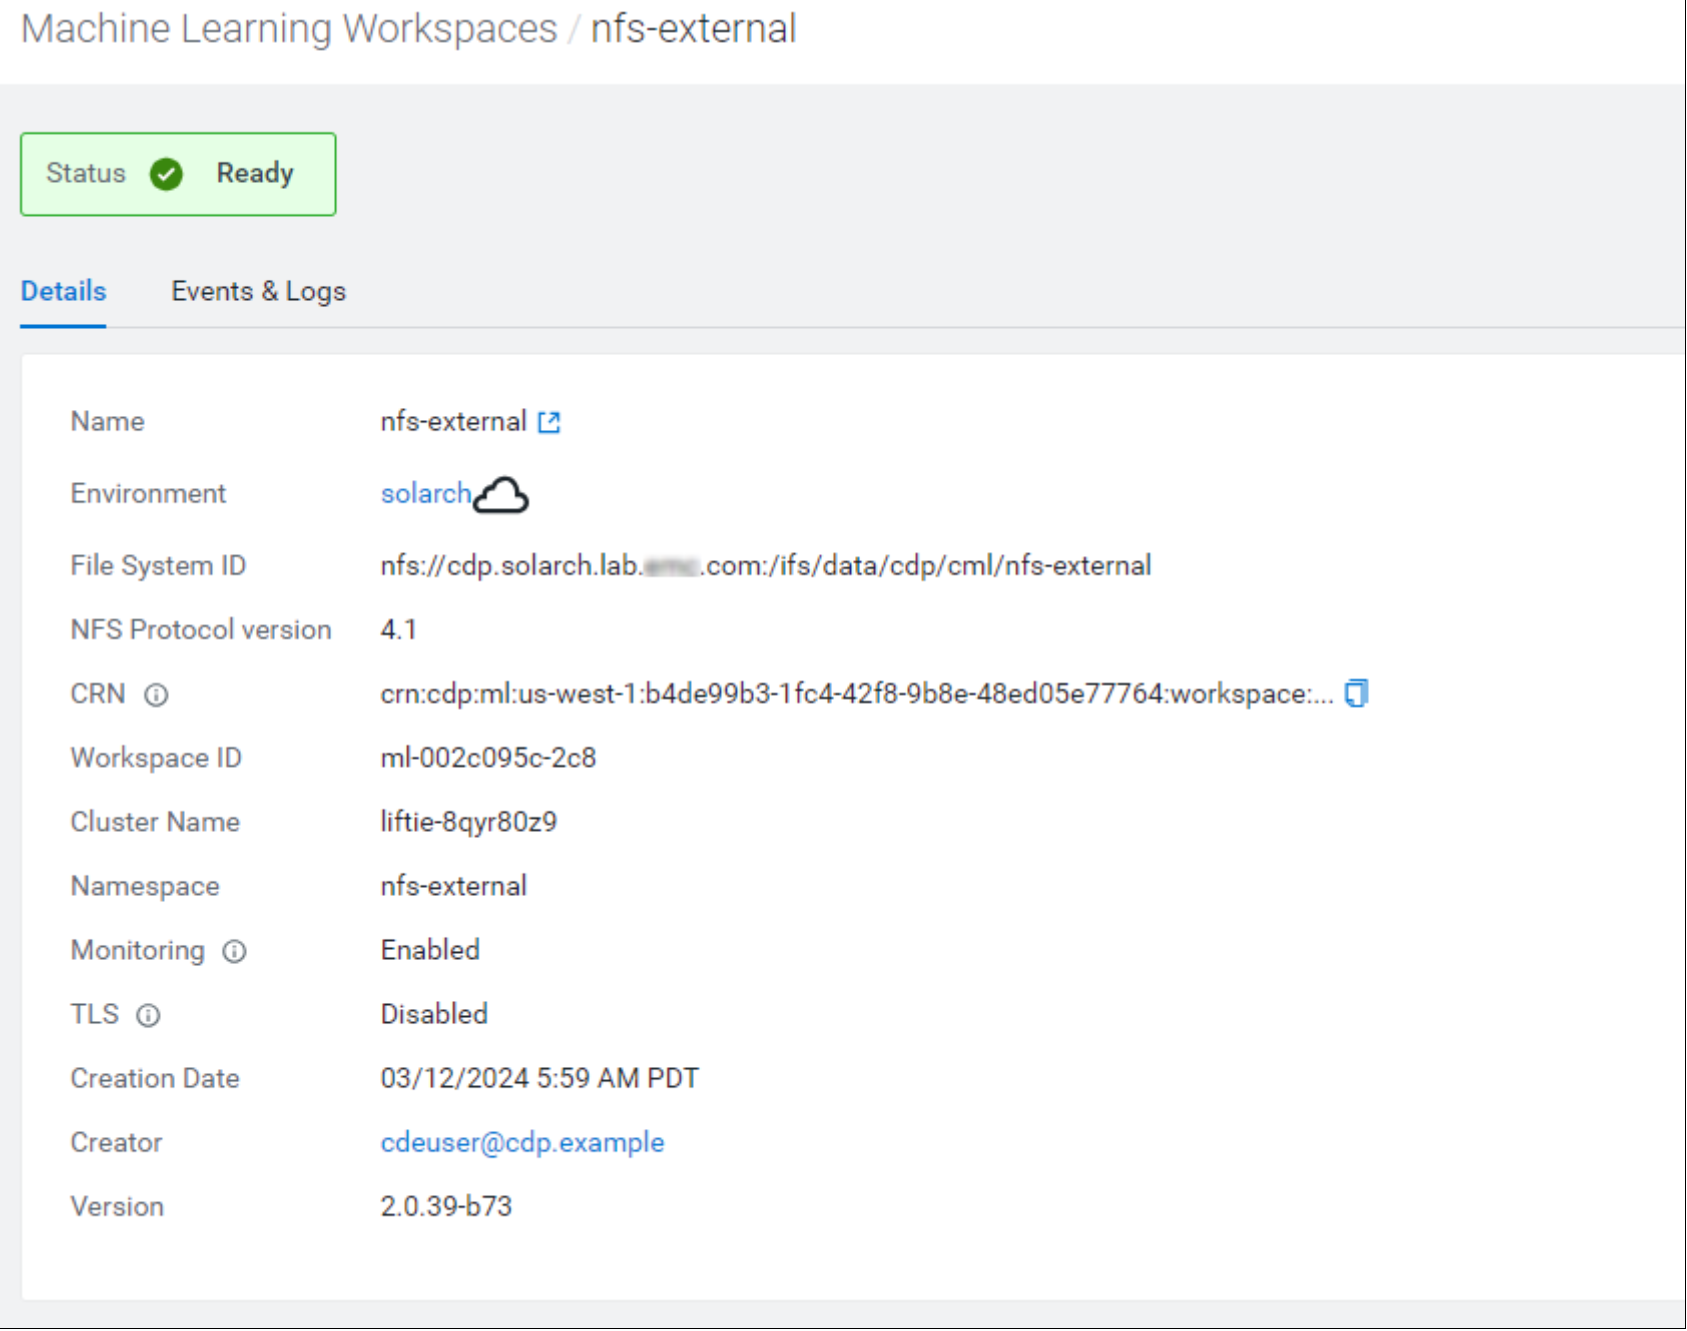Copy the CRN using the clipboard icon
The width and height of the screenshot is (1687, 1331).
(1356, 693)
